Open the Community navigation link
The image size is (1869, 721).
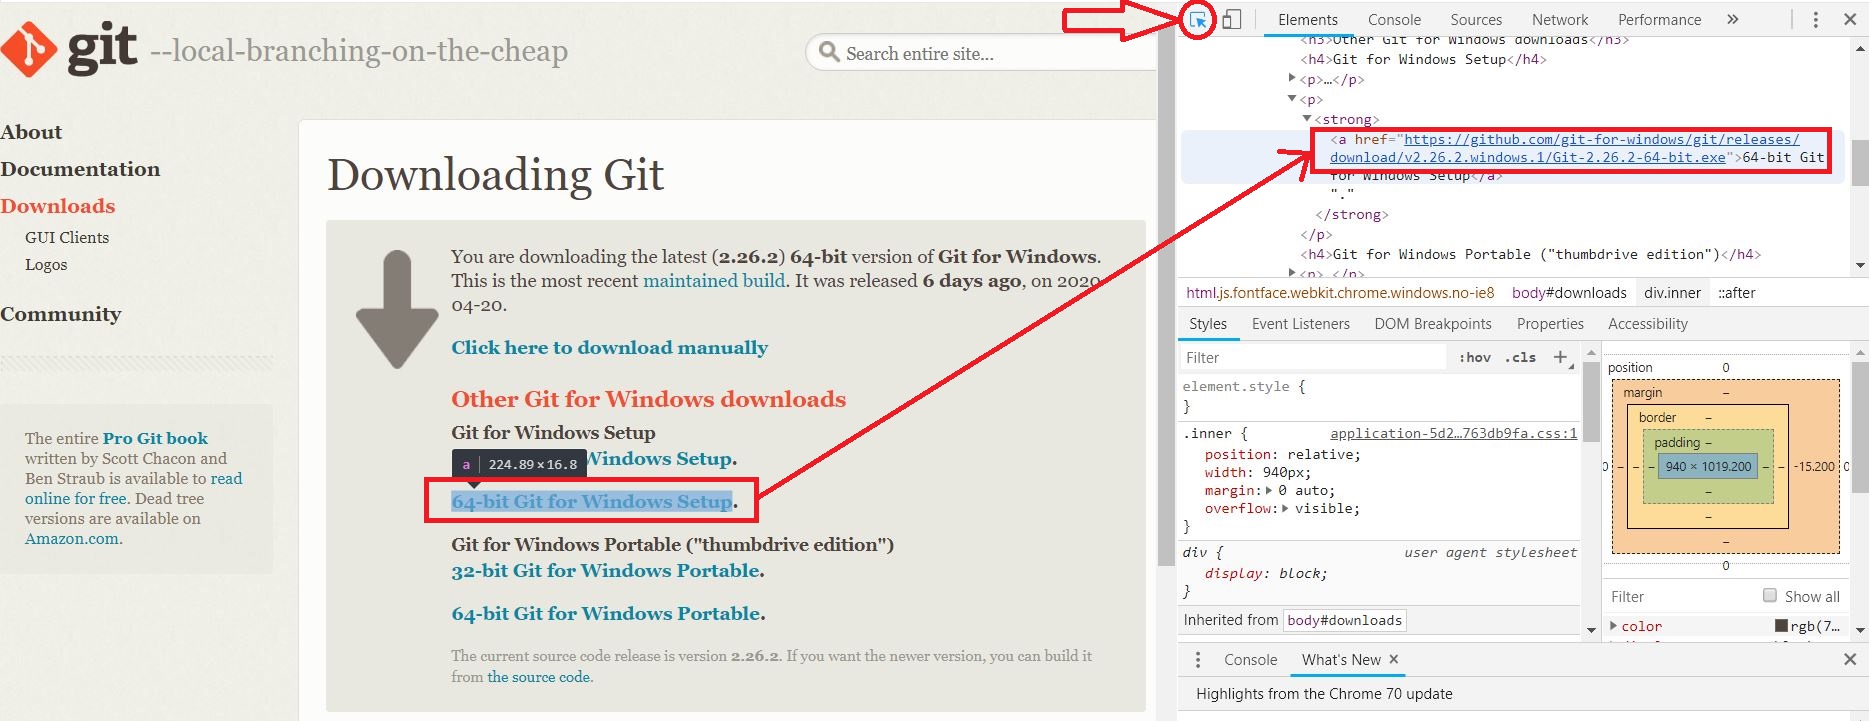[x=61, y=314]
